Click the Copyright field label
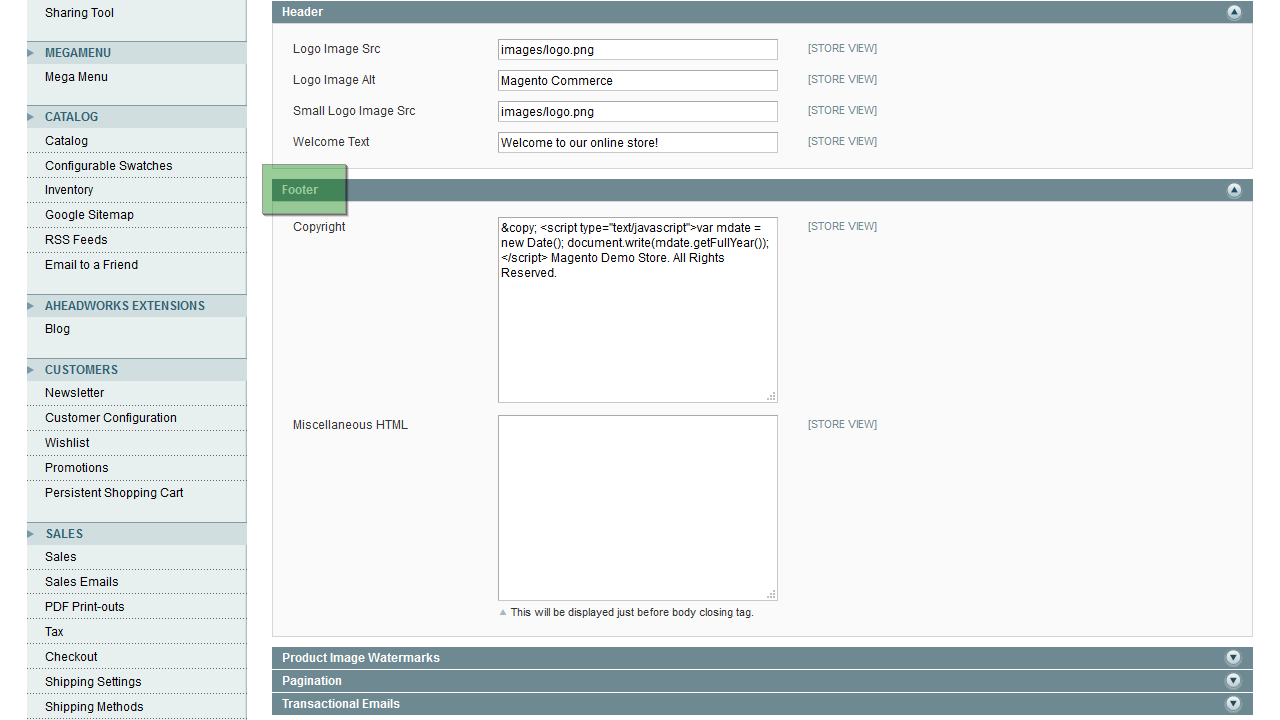Screen dimensions: 1280x720 tap(319, 227)
